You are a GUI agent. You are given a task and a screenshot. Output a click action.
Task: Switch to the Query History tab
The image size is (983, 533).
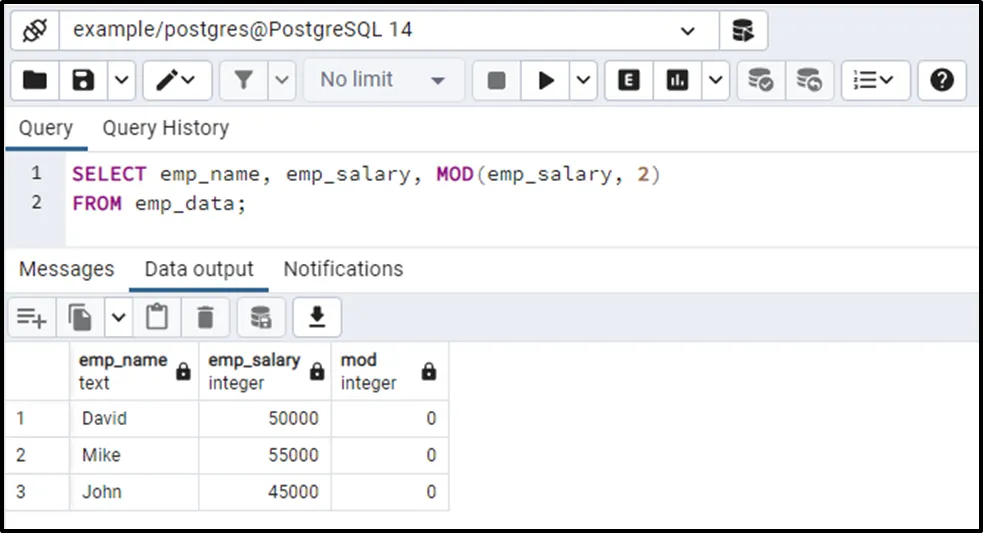coord(165,128)
